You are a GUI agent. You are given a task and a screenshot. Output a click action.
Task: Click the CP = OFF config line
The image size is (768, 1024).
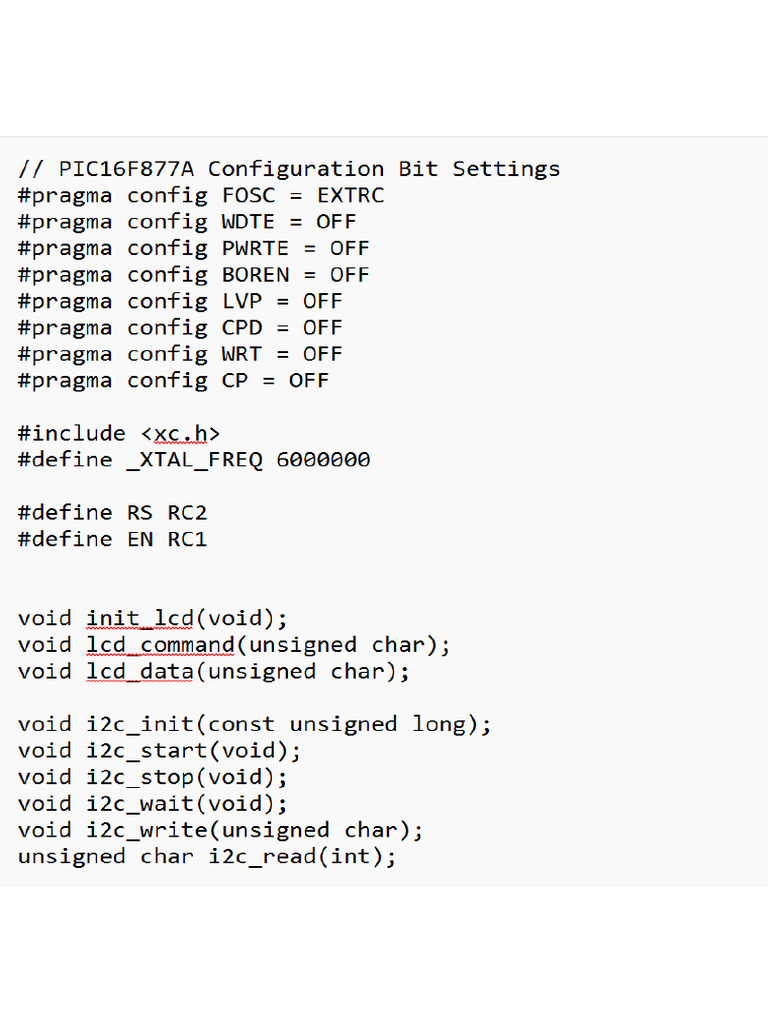(173, 380)
